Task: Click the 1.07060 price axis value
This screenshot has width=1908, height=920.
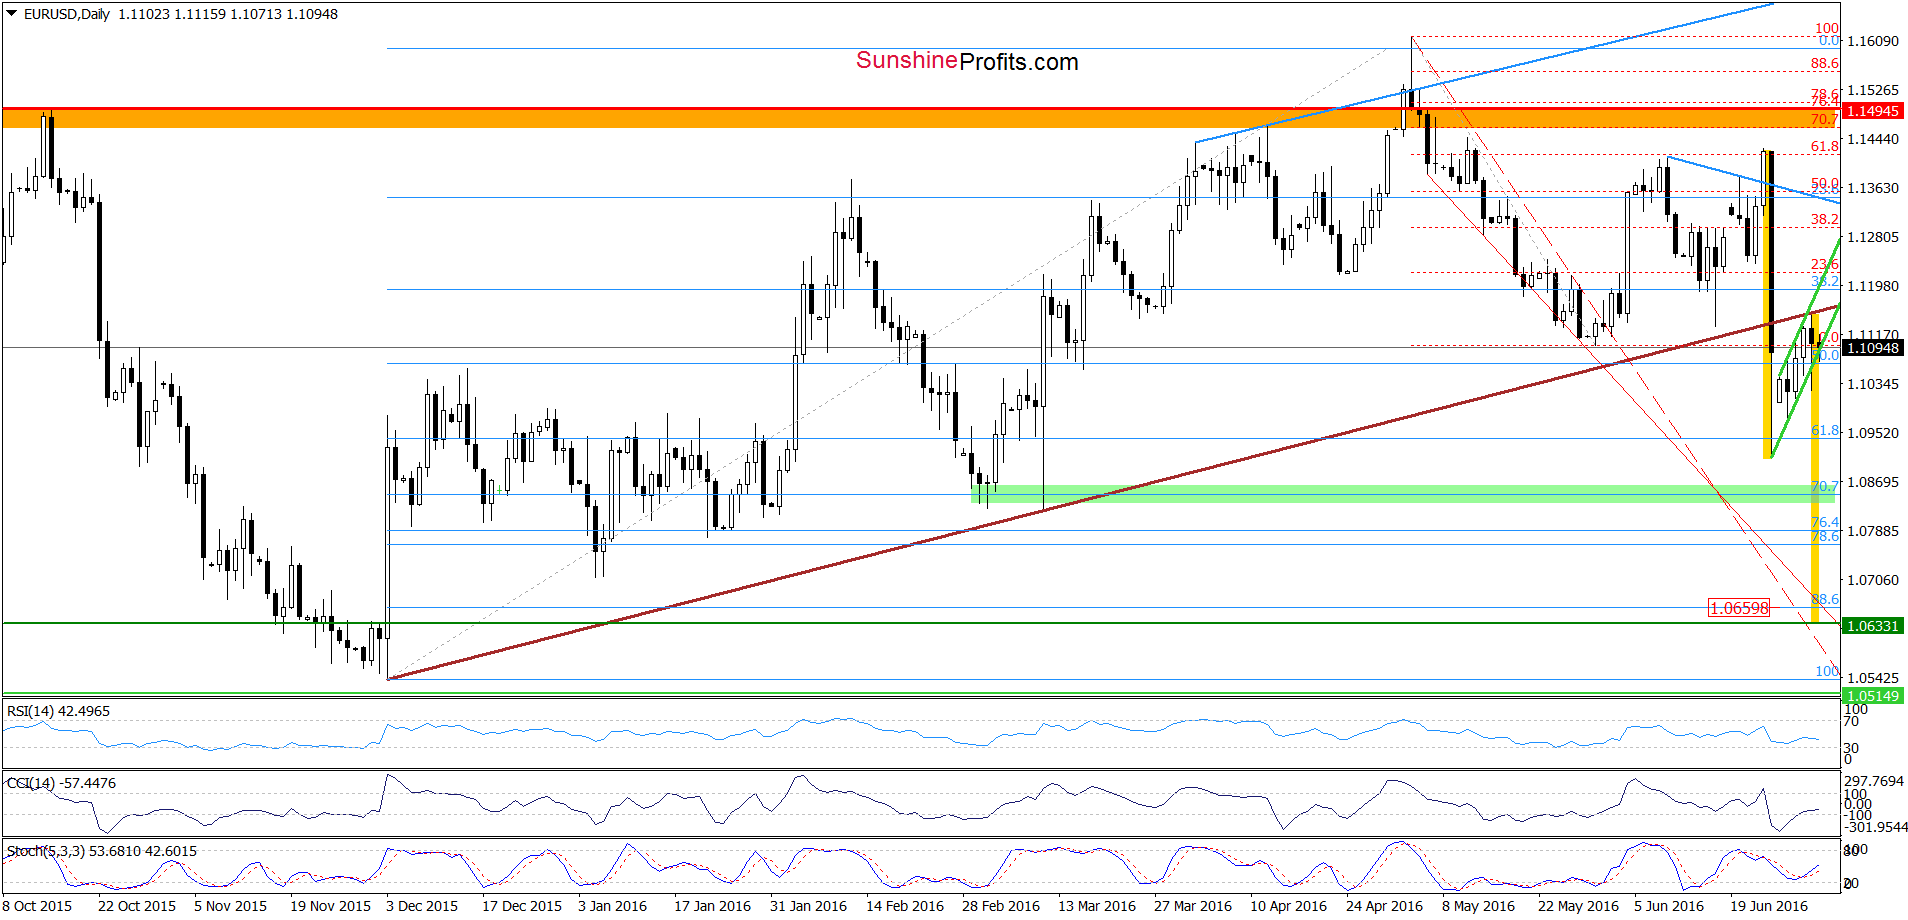Action: point(1873,580)
